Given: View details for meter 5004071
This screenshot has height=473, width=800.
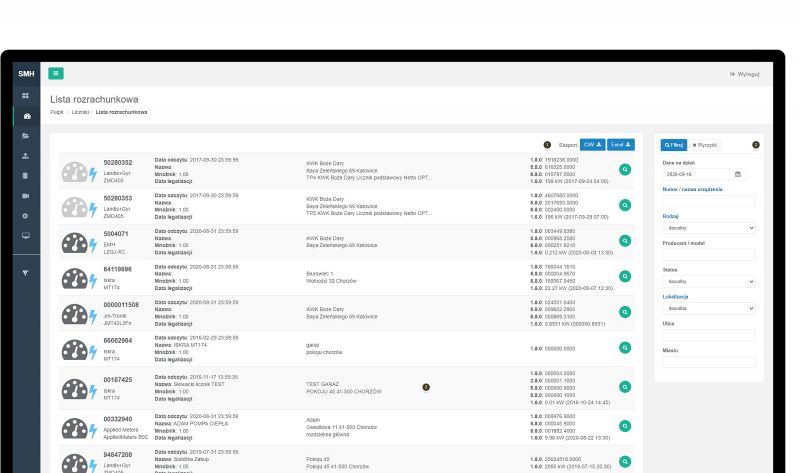Looking at the screenshot, I should click(x=625, y=241).
